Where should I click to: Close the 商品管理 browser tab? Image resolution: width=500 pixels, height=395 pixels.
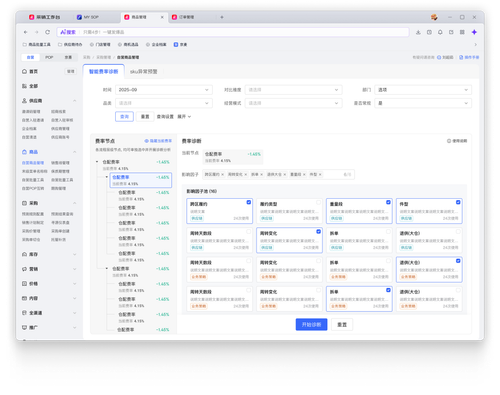point(162,17)
